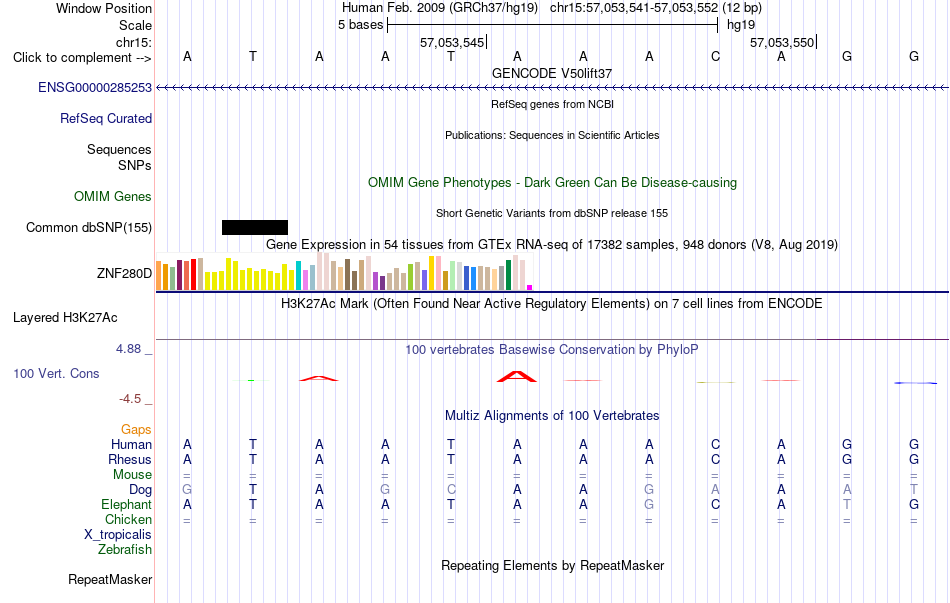Click 'Multiz Alignments of 100 Vertebrates' title
950x603 pixels.
552,415
